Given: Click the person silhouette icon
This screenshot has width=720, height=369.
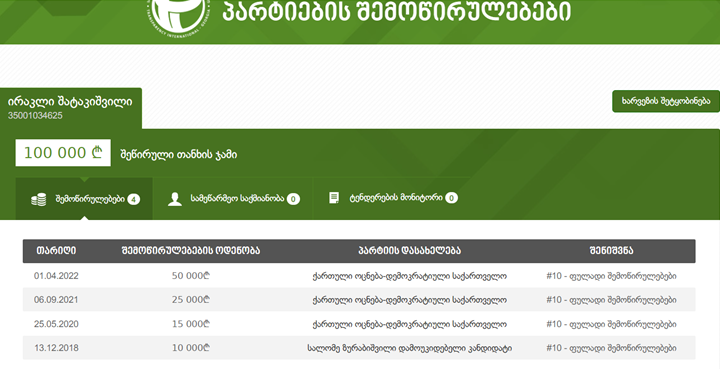Looking at the screenshot, I should [174, 199].
